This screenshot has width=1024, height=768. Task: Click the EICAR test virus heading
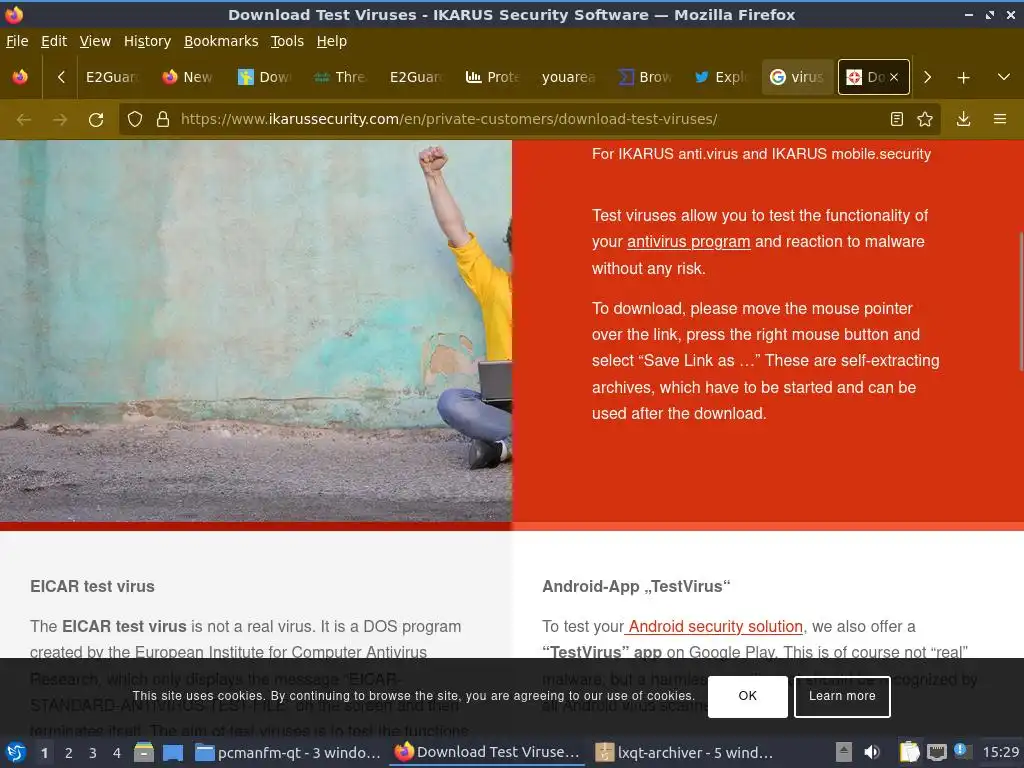[x=92, y=586]
